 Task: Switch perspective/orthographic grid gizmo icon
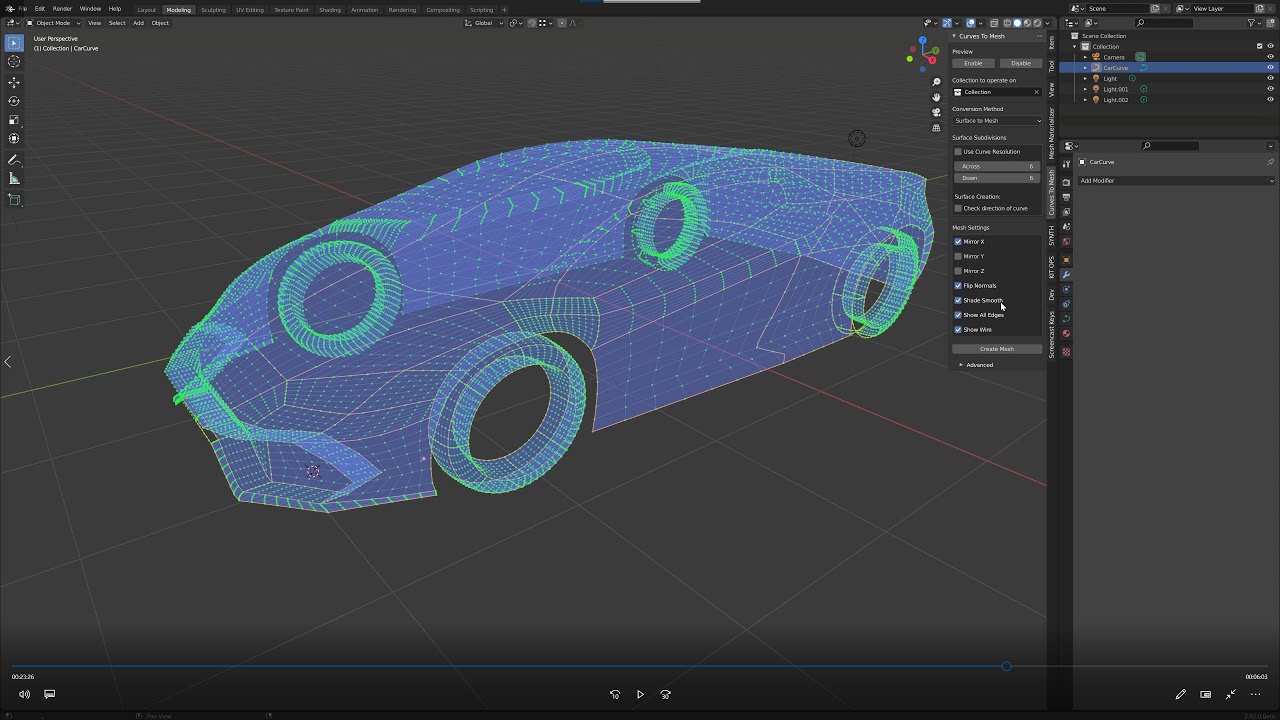tap(936, 128)
